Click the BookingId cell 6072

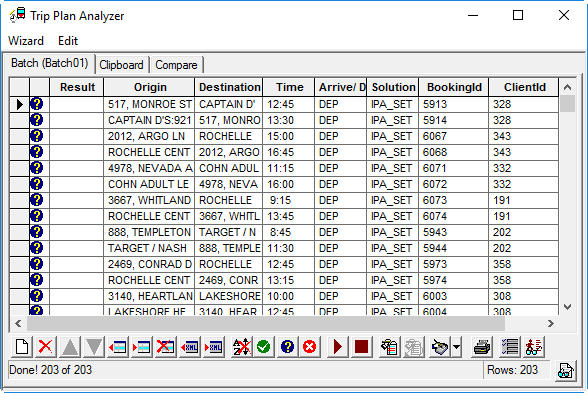click(x=454, y=184)
